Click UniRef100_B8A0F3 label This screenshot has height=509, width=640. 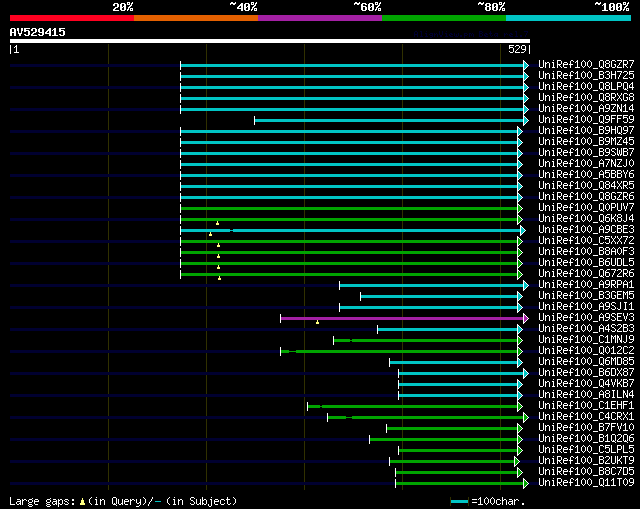click(x=586, y=252)
